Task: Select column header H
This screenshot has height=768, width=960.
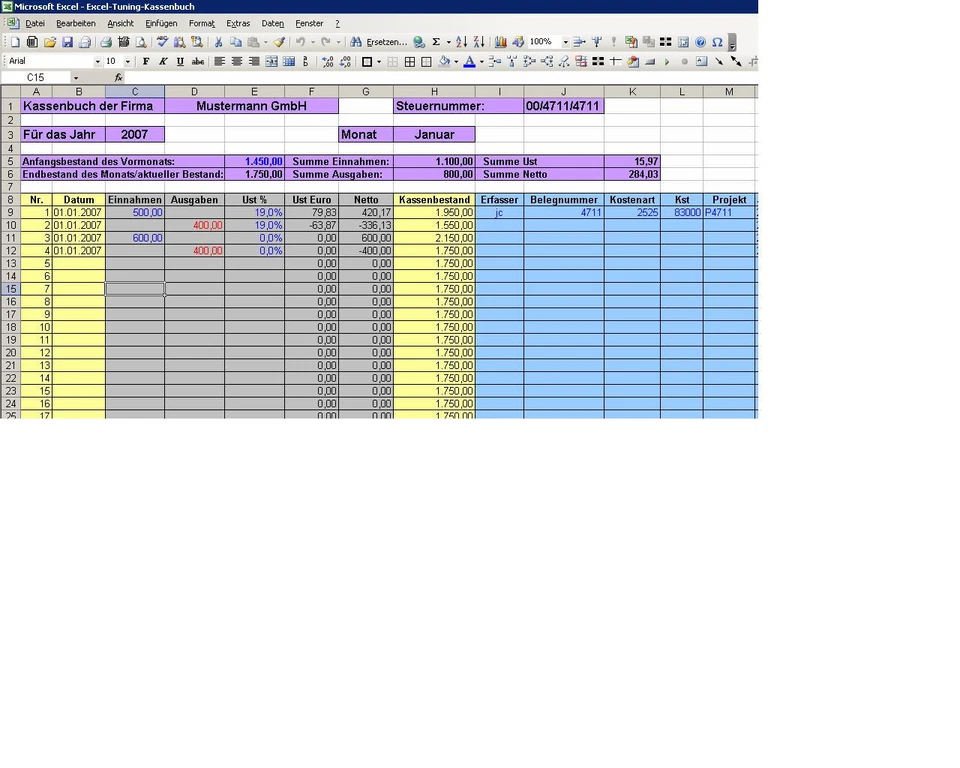Action: (x=434, y=91)
